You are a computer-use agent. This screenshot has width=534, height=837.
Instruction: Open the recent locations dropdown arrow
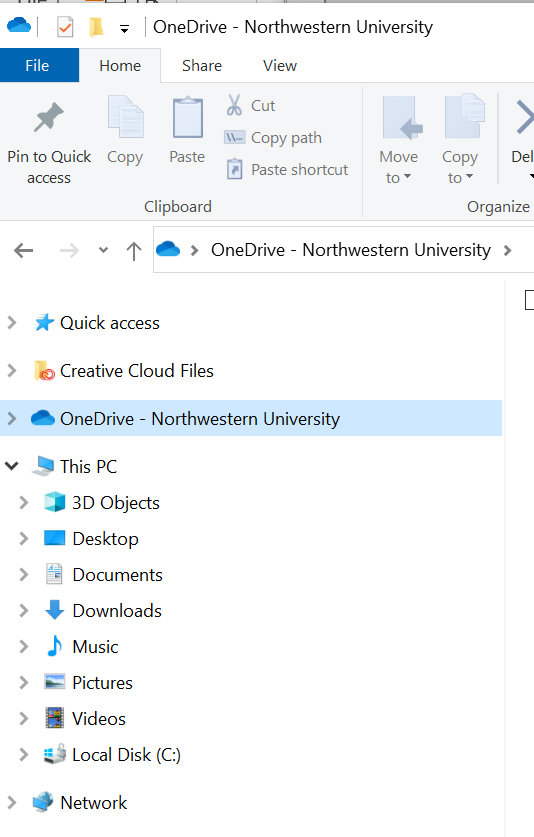[104, 250]
